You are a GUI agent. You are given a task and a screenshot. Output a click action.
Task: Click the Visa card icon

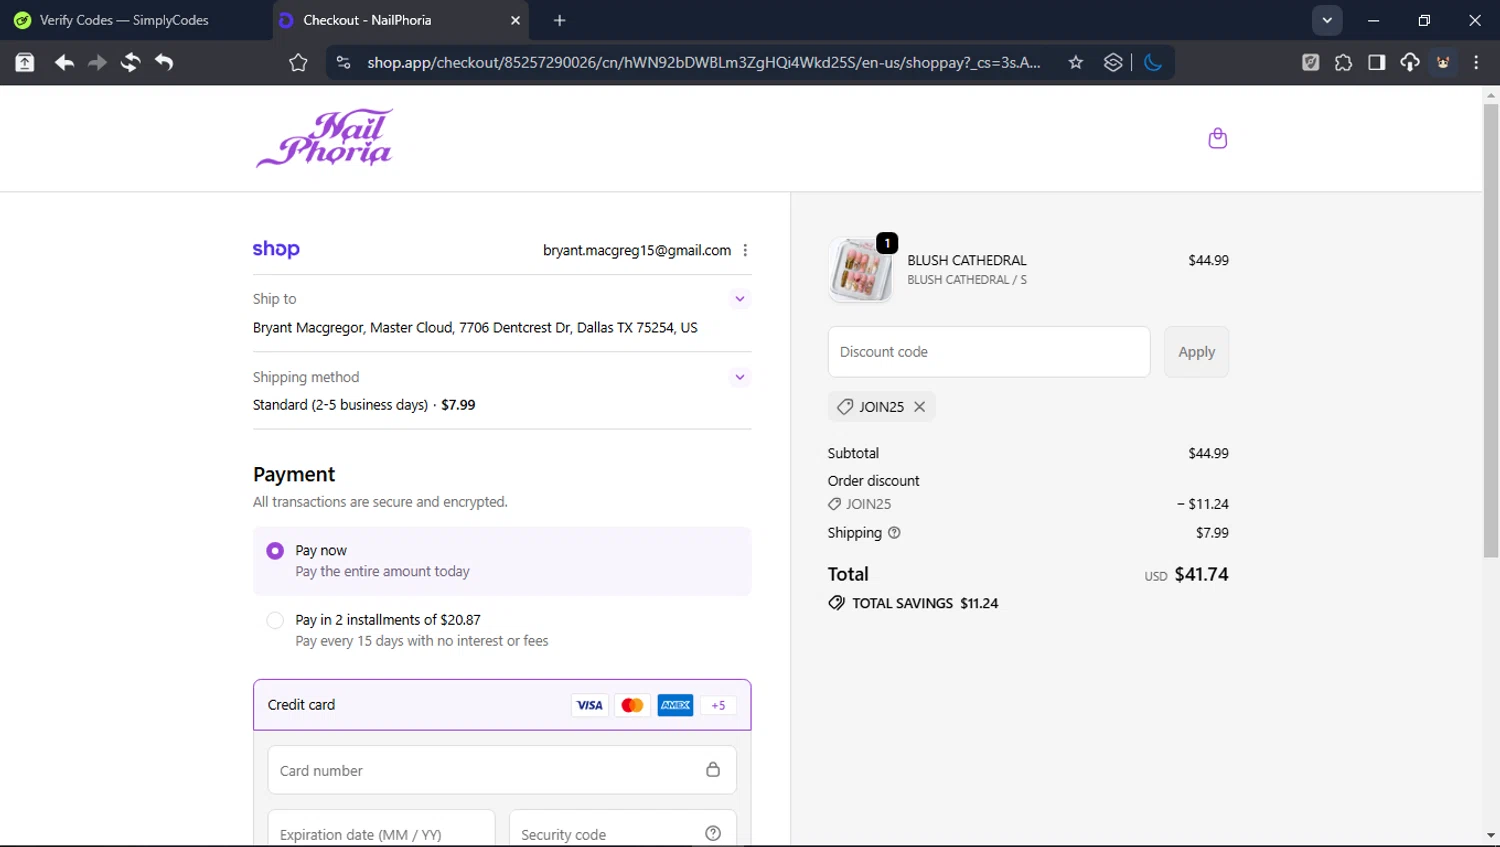[590, 705]
